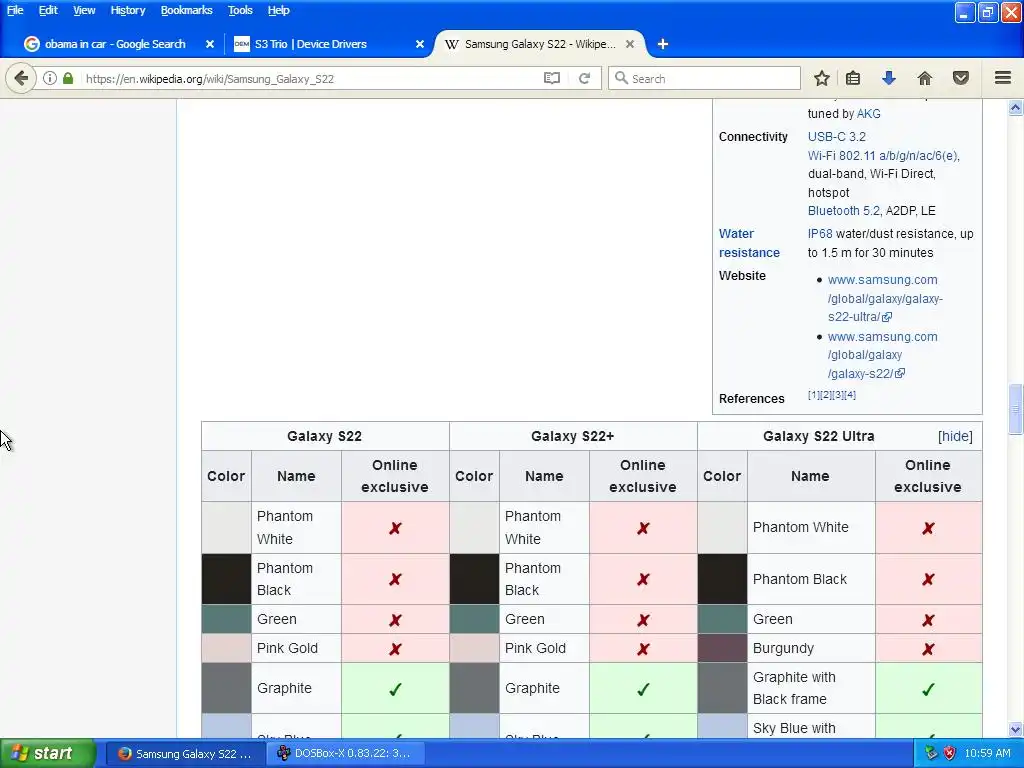Close the Samsung Galaxy S22 Wikipedia tab
This screenshot has height=768, width=1024.
630,44
